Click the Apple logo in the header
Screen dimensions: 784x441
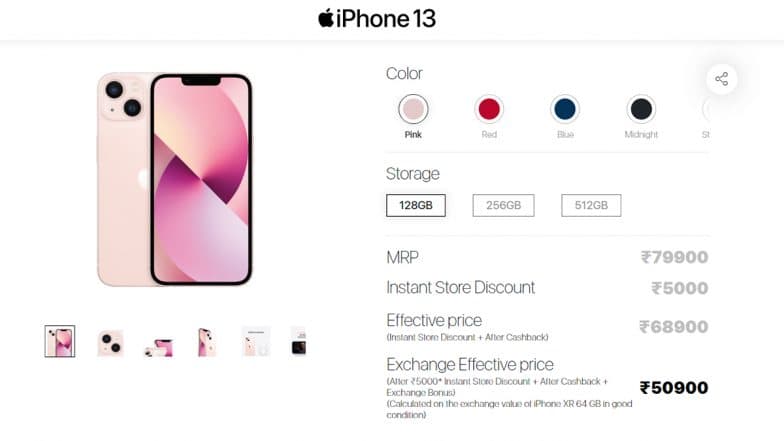[x=326, y=18]
